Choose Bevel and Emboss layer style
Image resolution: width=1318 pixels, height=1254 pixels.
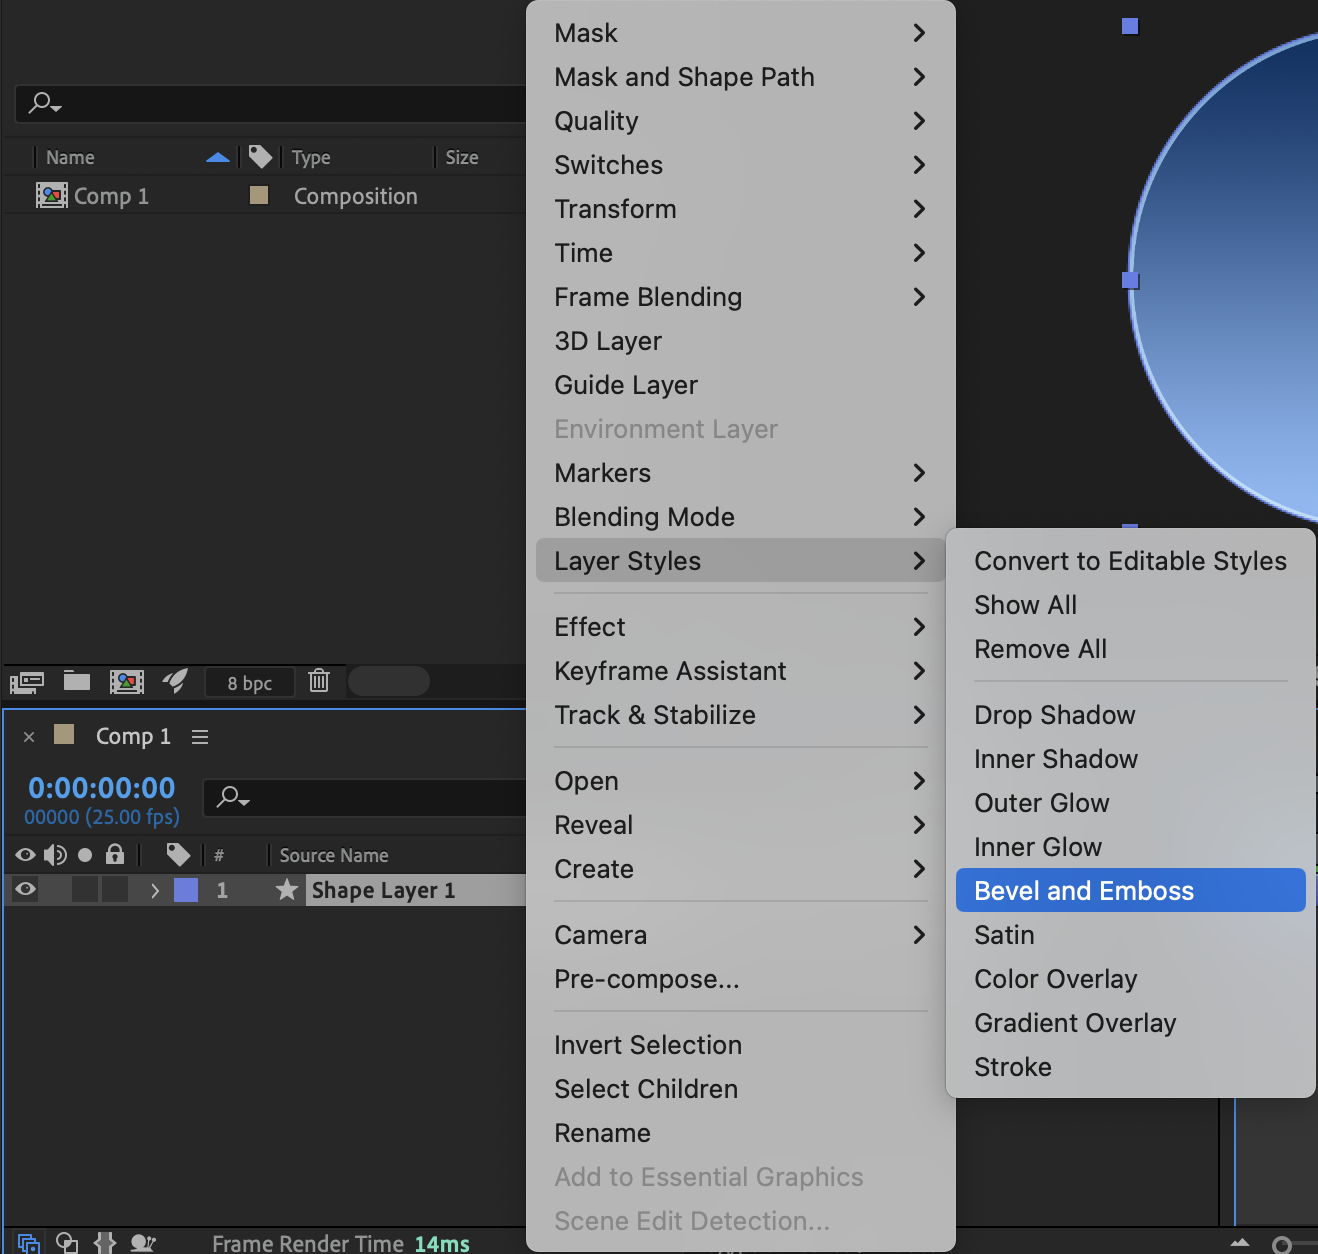[1131, 890]
